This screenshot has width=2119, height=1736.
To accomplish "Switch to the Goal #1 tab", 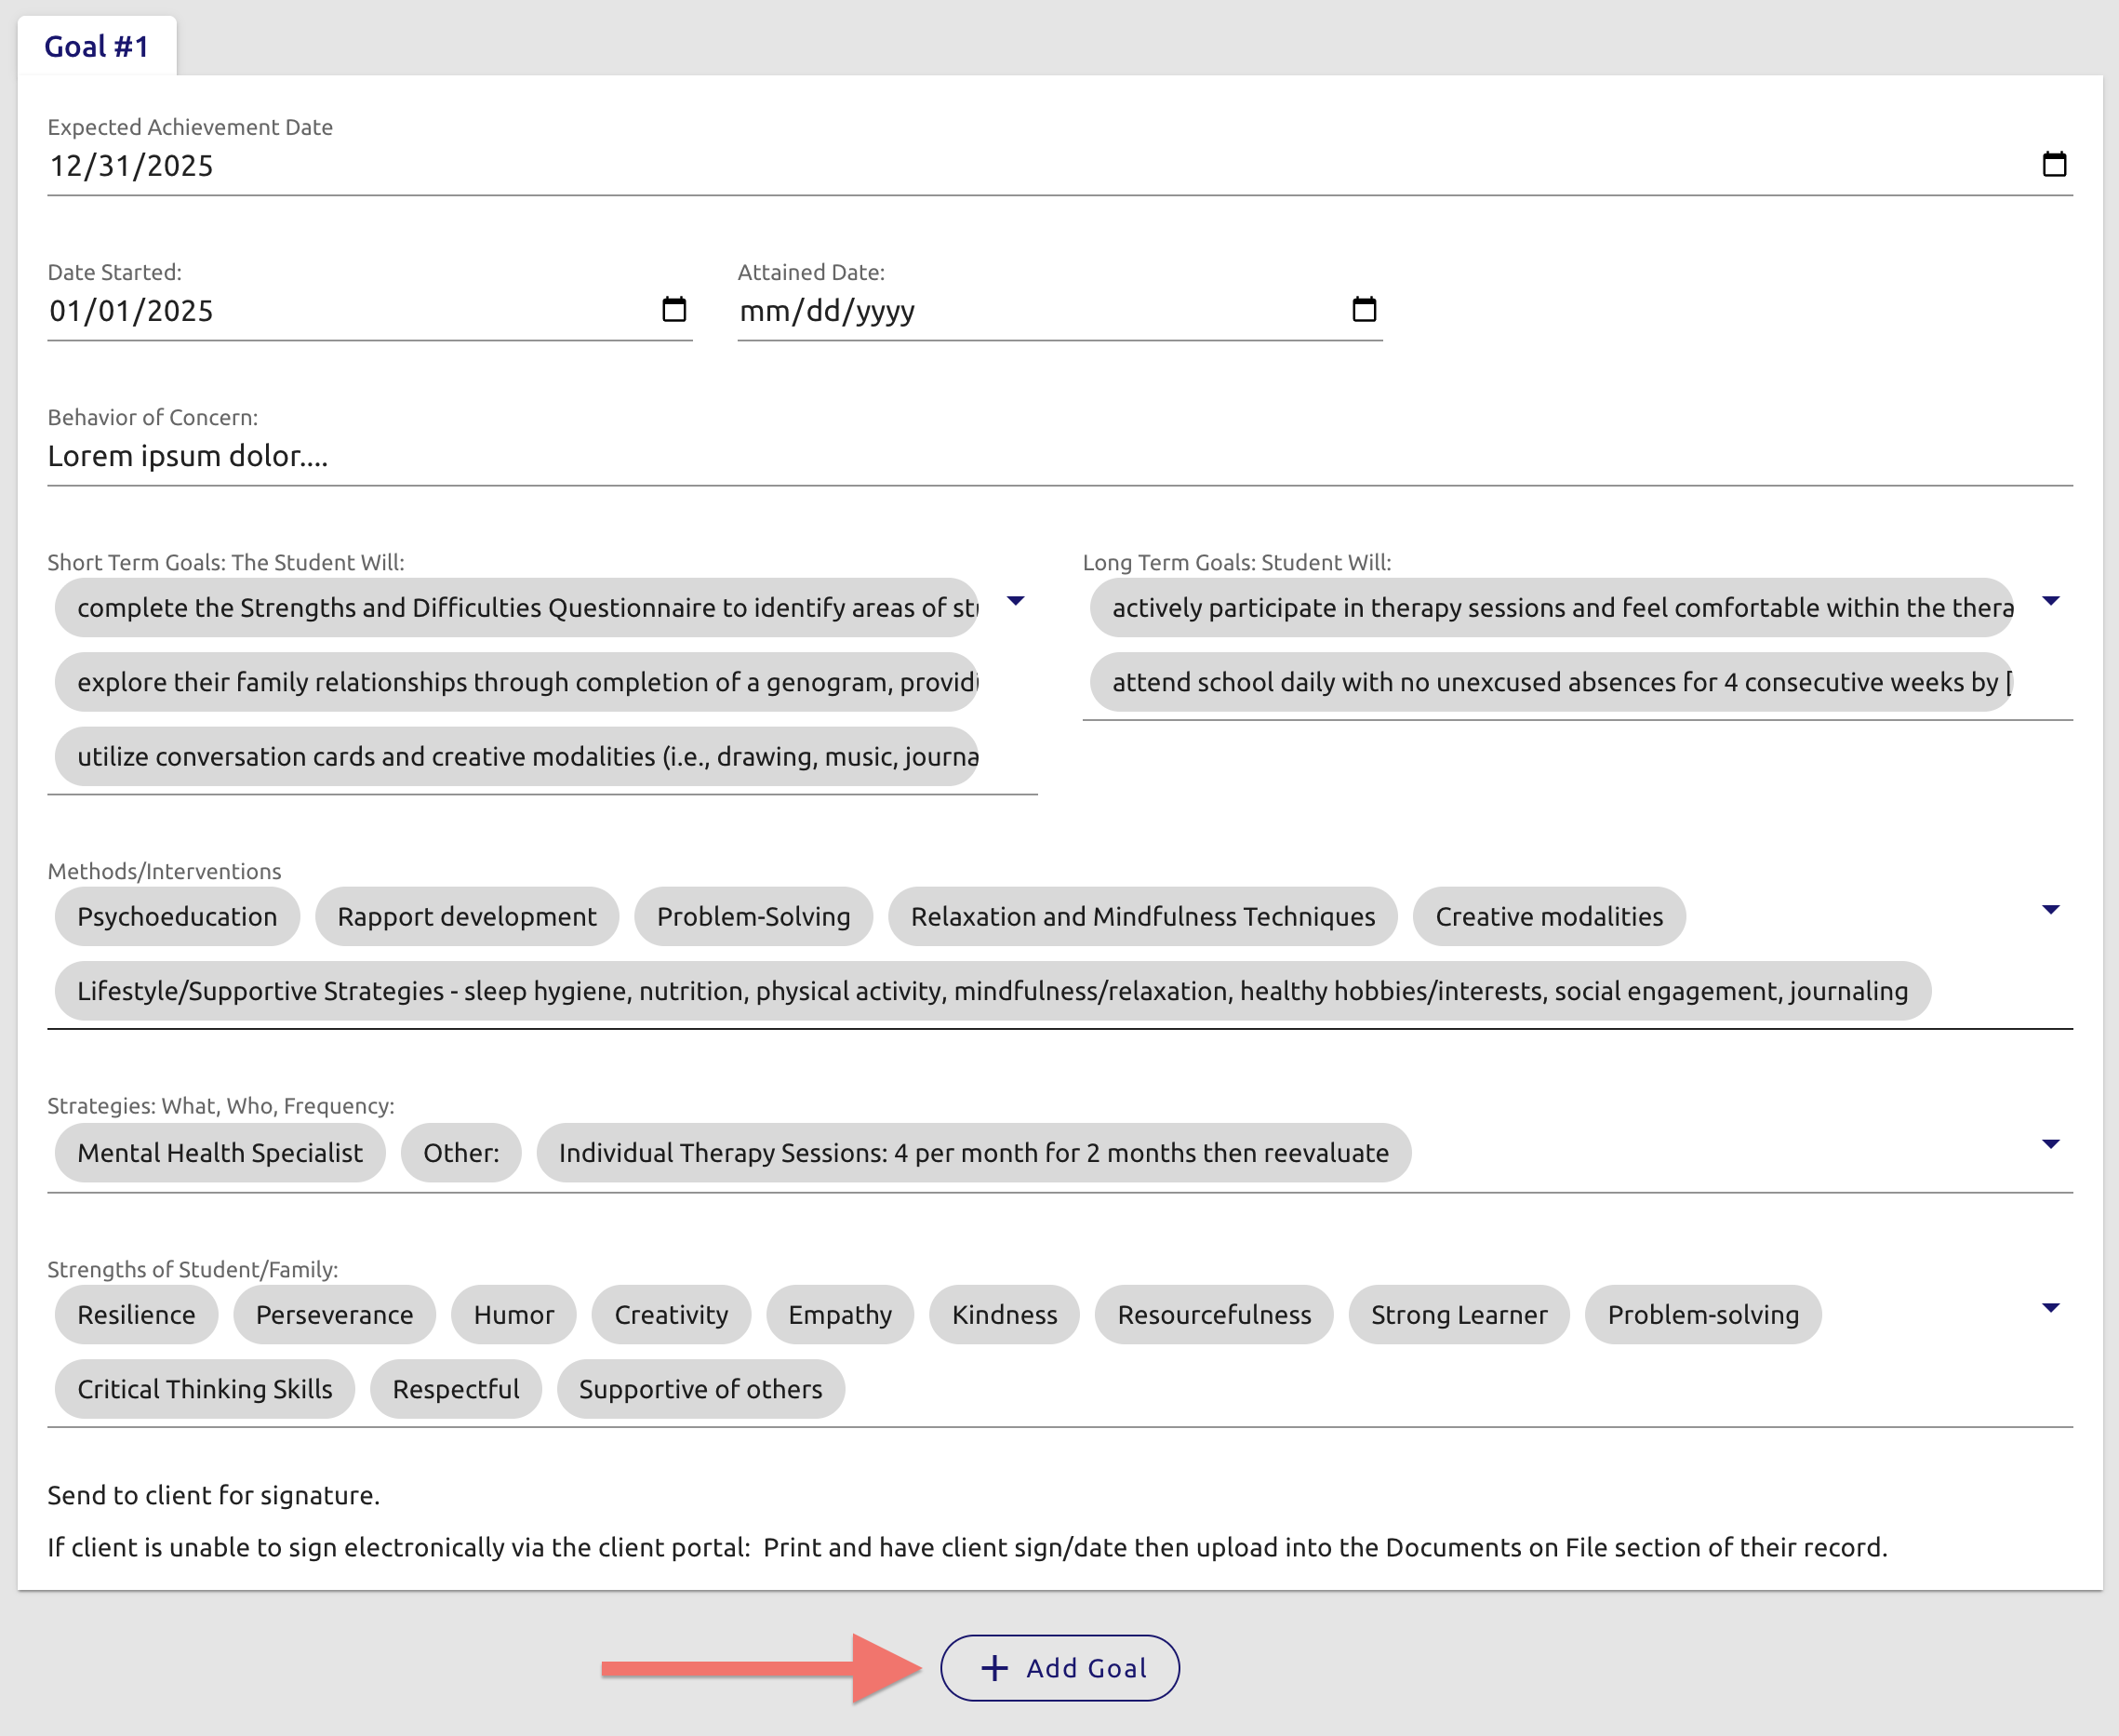I will (97, 46).
